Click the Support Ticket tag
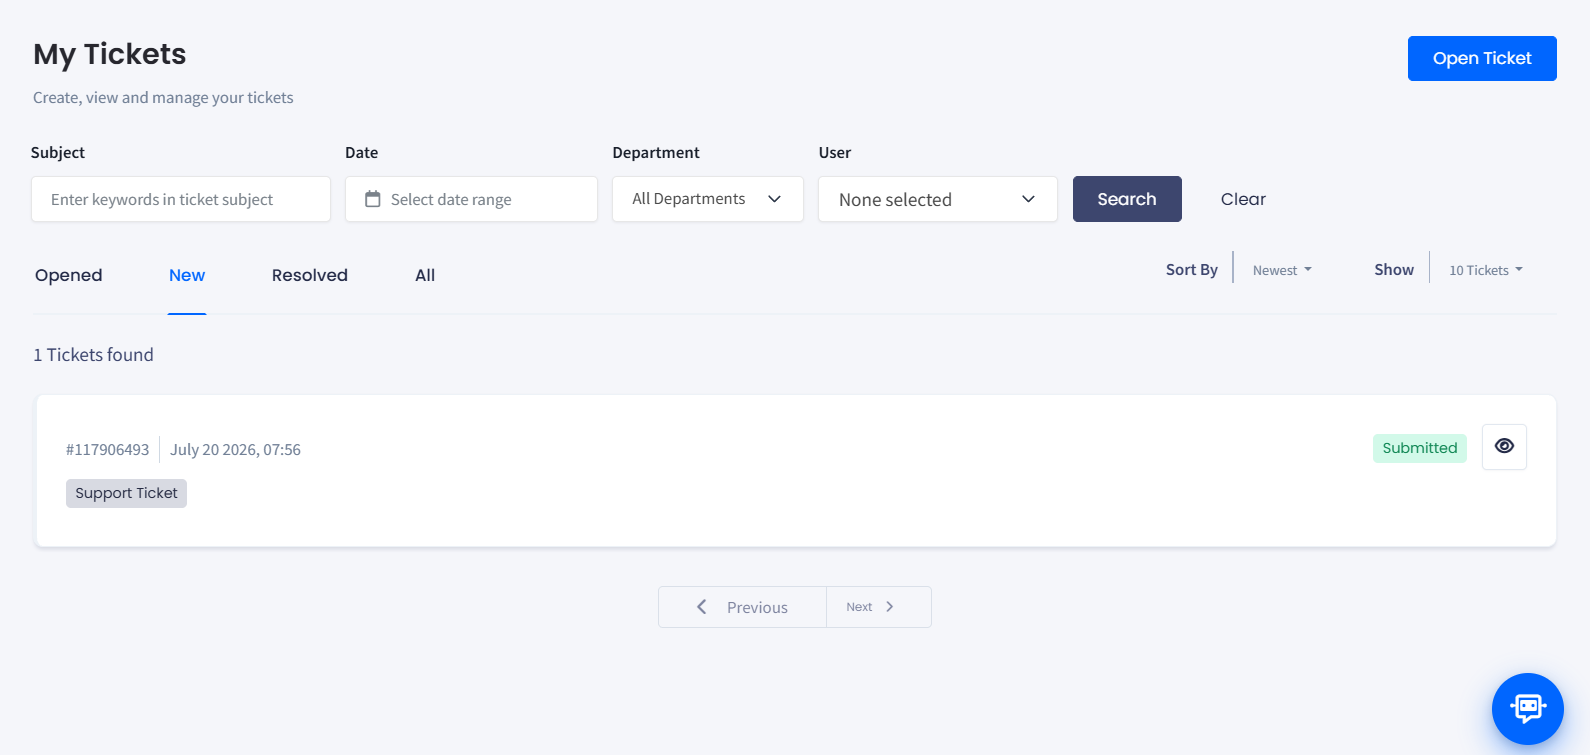The height and width of the screenshot is (755, 1590). coord(126,493)
